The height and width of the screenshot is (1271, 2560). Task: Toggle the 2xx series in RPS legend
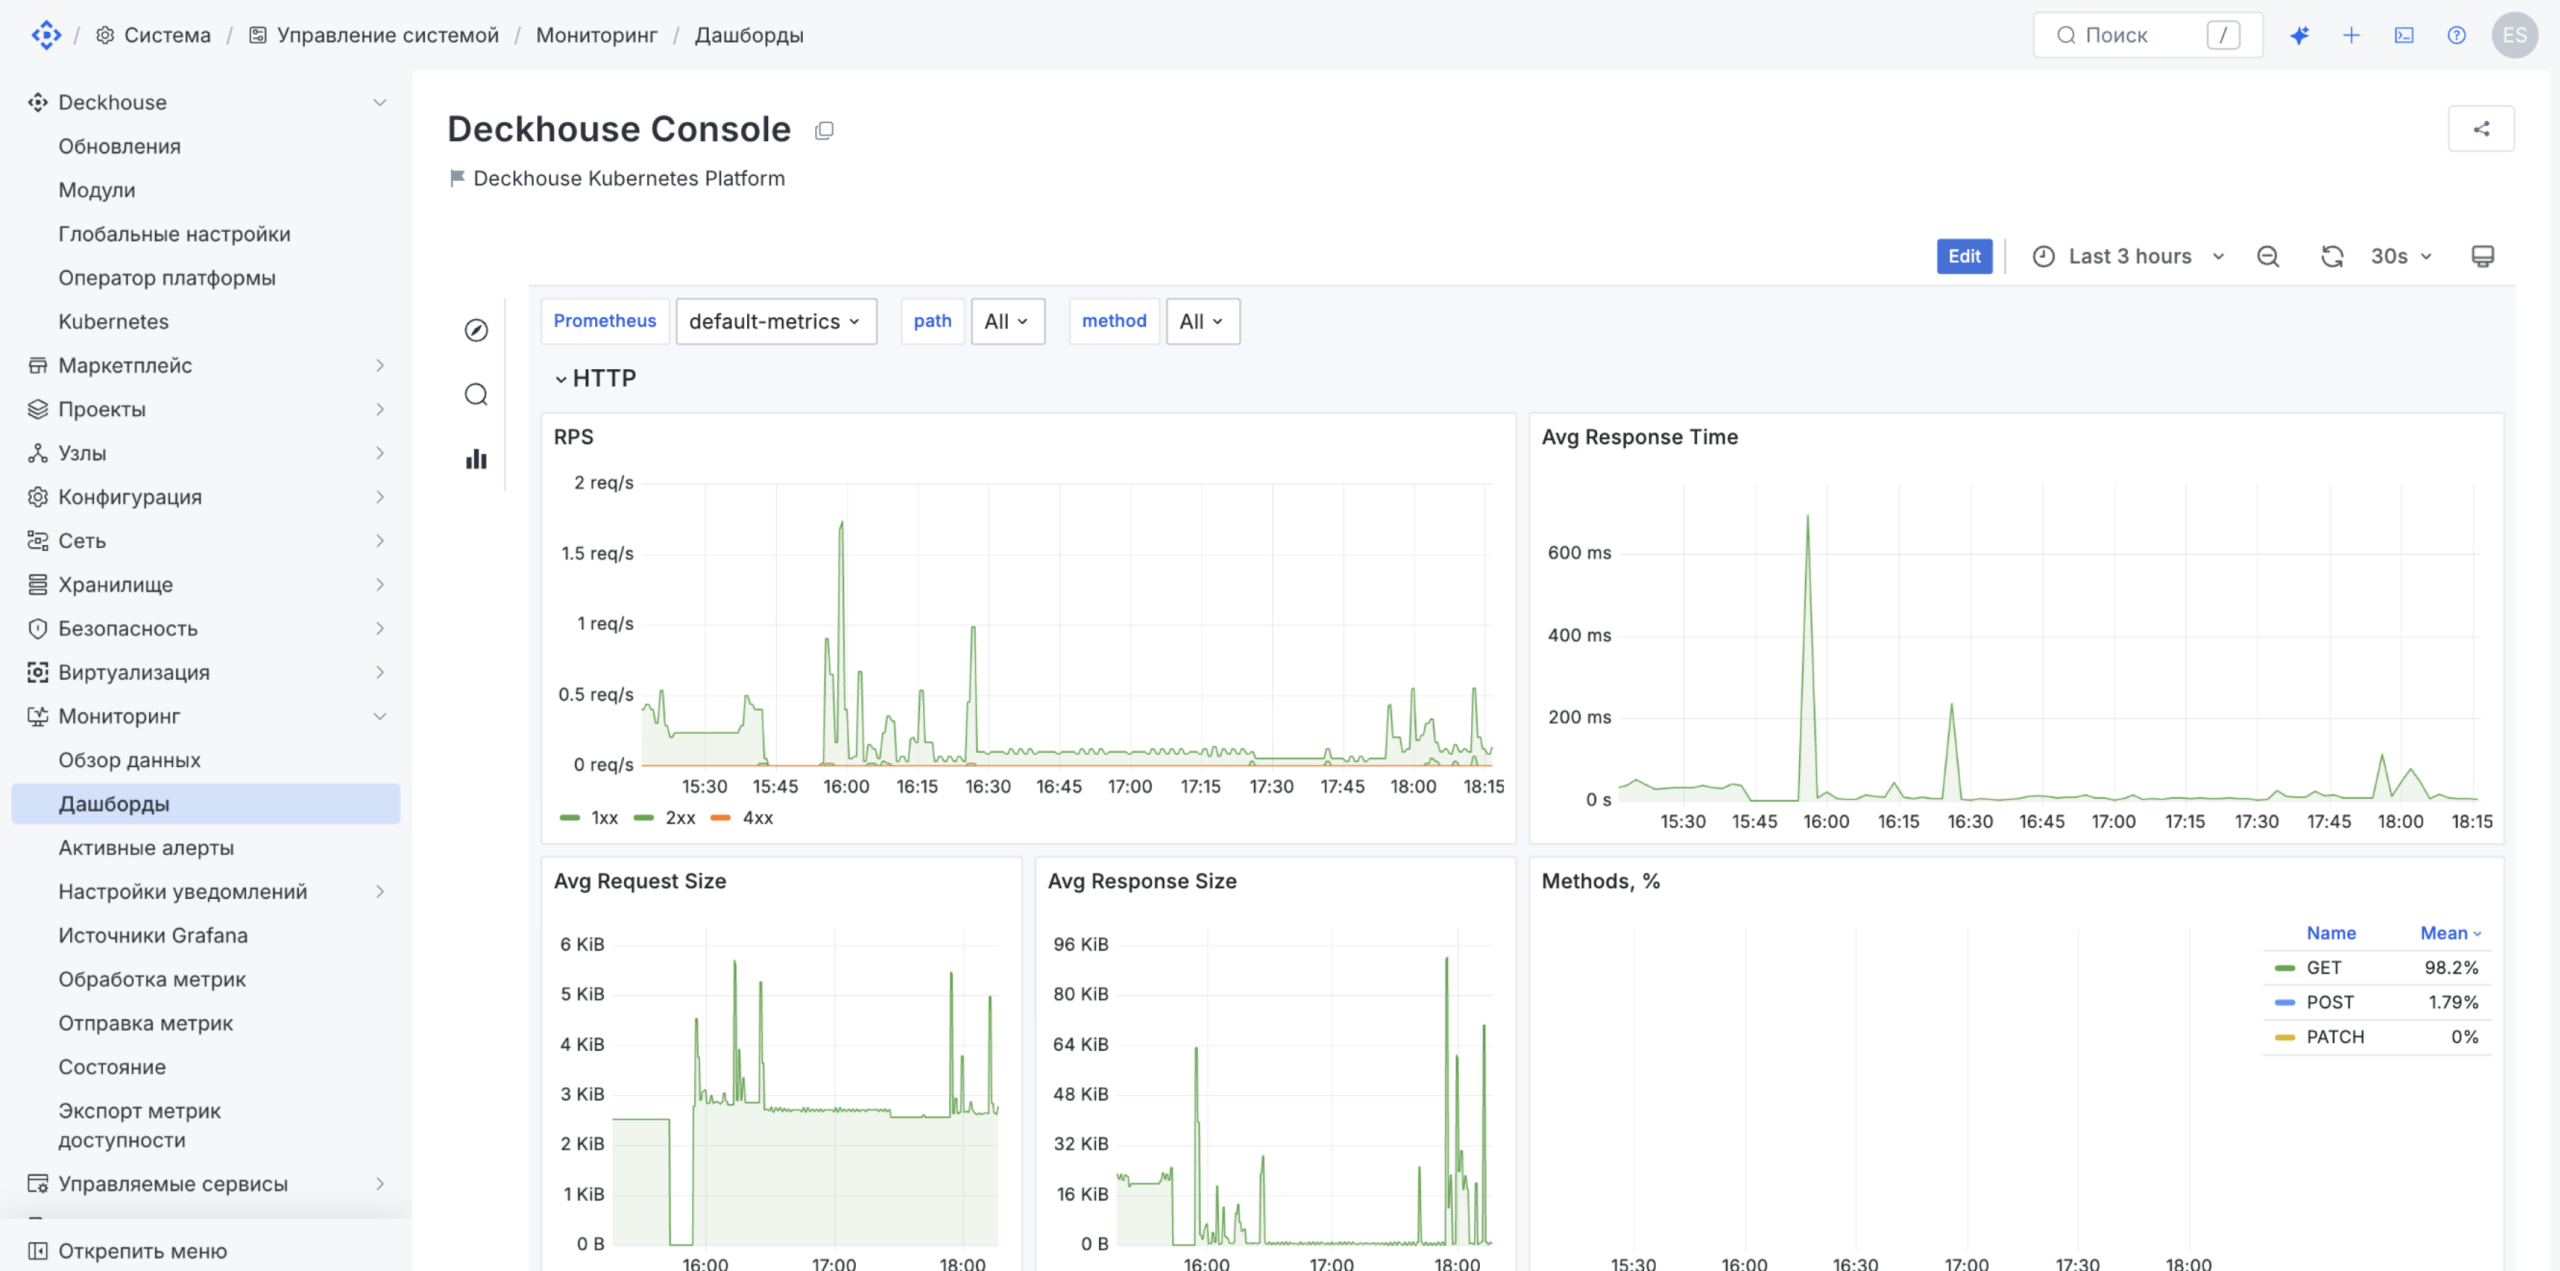click(x=665, y=818)
